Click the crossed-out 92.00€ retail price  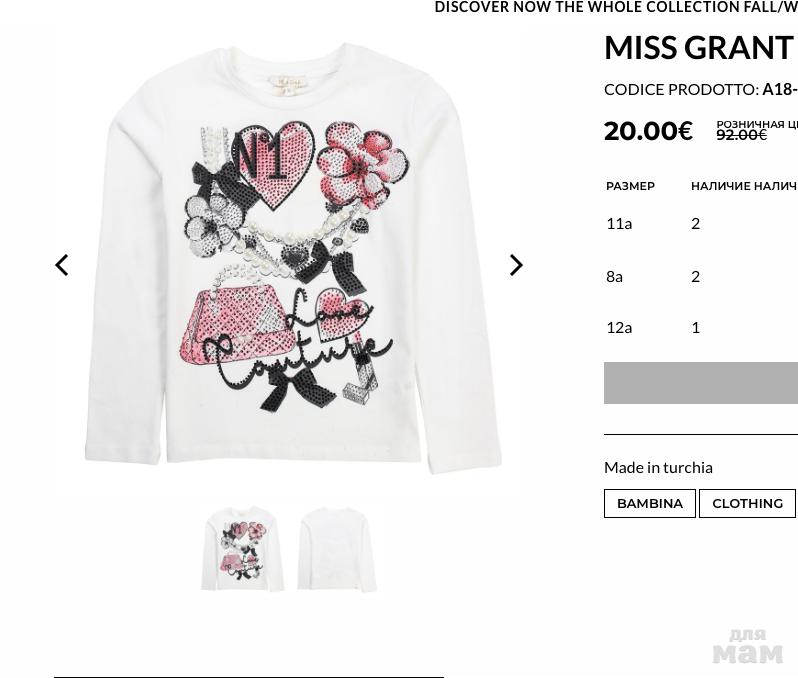[x=742, y=135]
